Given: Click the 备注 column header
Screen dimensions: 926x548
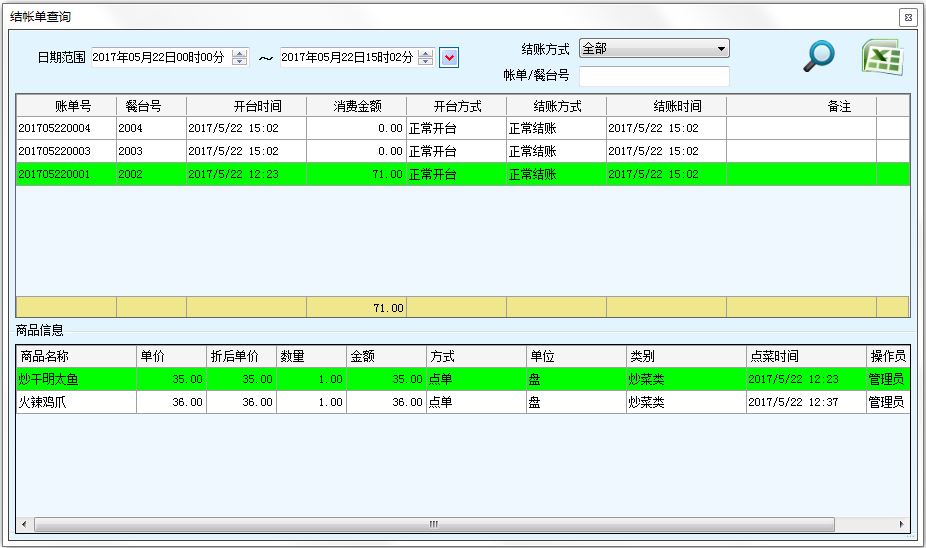Looking at the screenshot, I should (x=801, y=106).
